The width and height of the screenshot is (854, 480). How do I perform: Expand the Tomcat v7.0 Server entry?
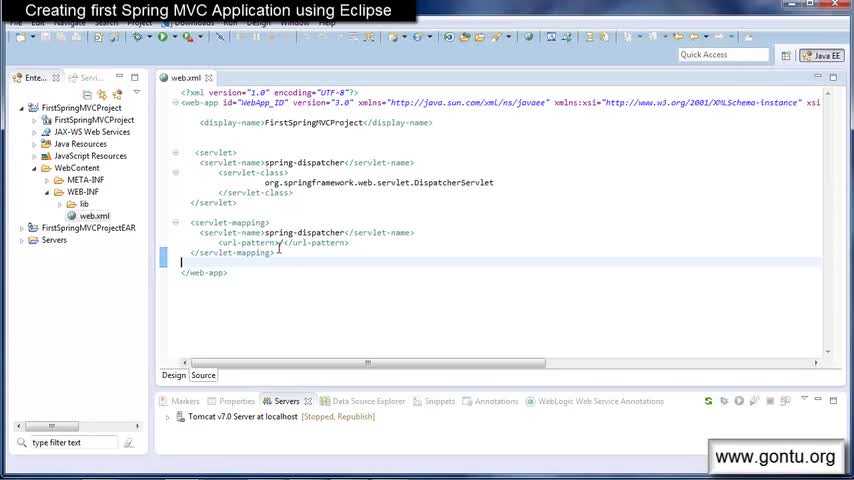[x=168, y=417]
